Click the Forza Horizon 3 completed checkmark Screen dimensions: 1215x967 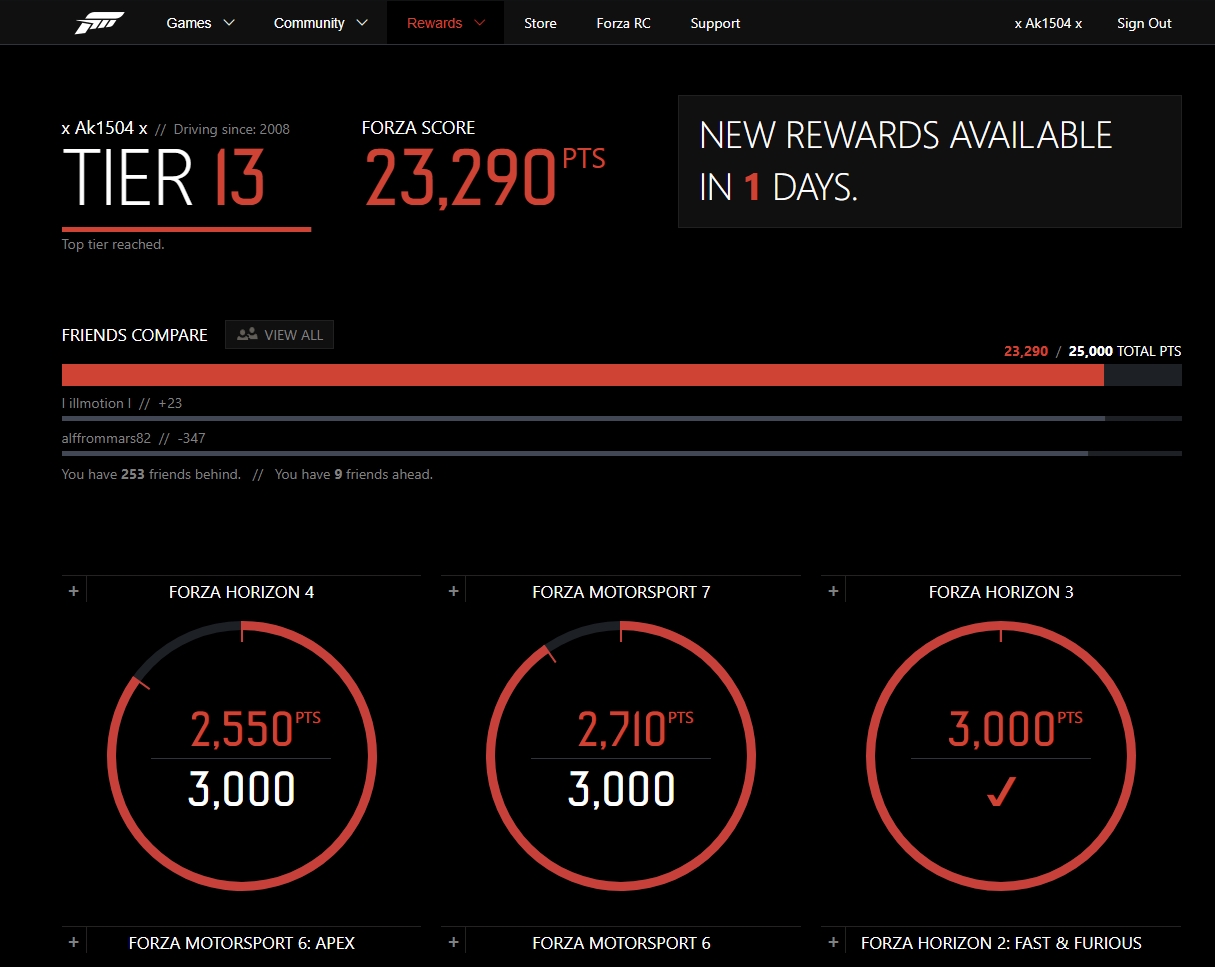(1001, 790)
